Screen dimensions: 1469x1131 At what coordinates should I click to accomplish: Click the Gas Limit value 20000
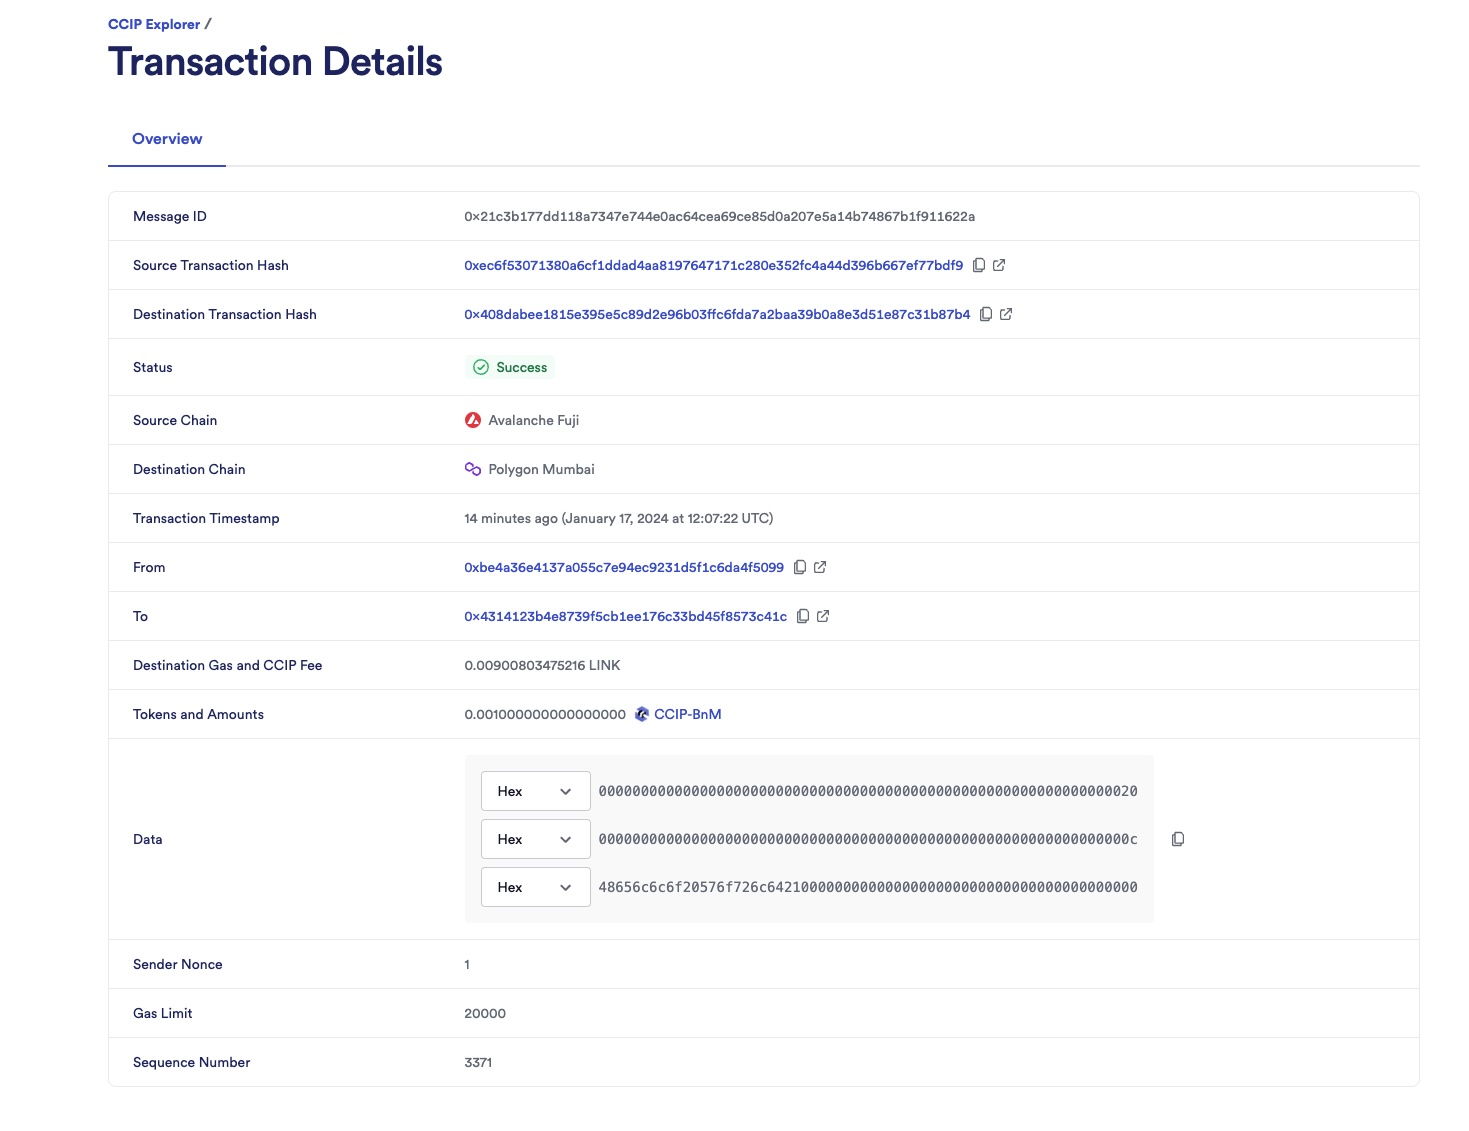(x=485, y=1013)
